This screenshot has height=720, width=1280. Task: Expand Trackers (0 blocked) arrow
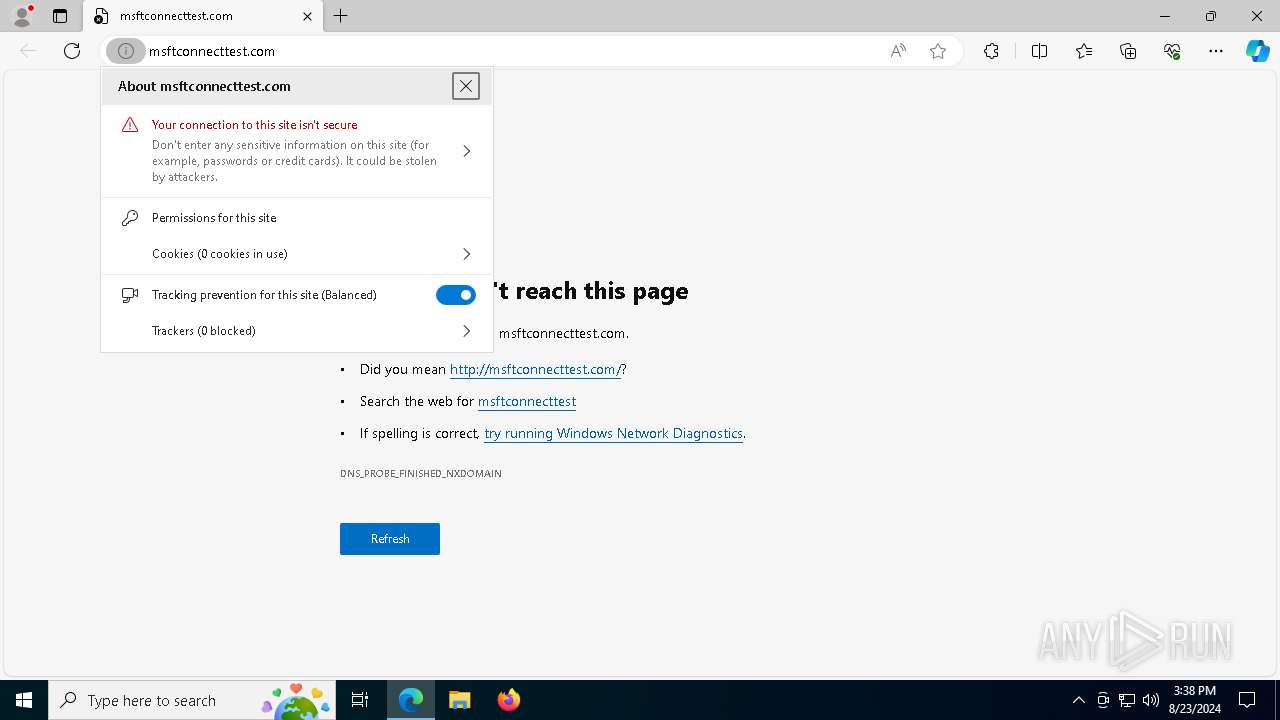(x=467, y=331)
